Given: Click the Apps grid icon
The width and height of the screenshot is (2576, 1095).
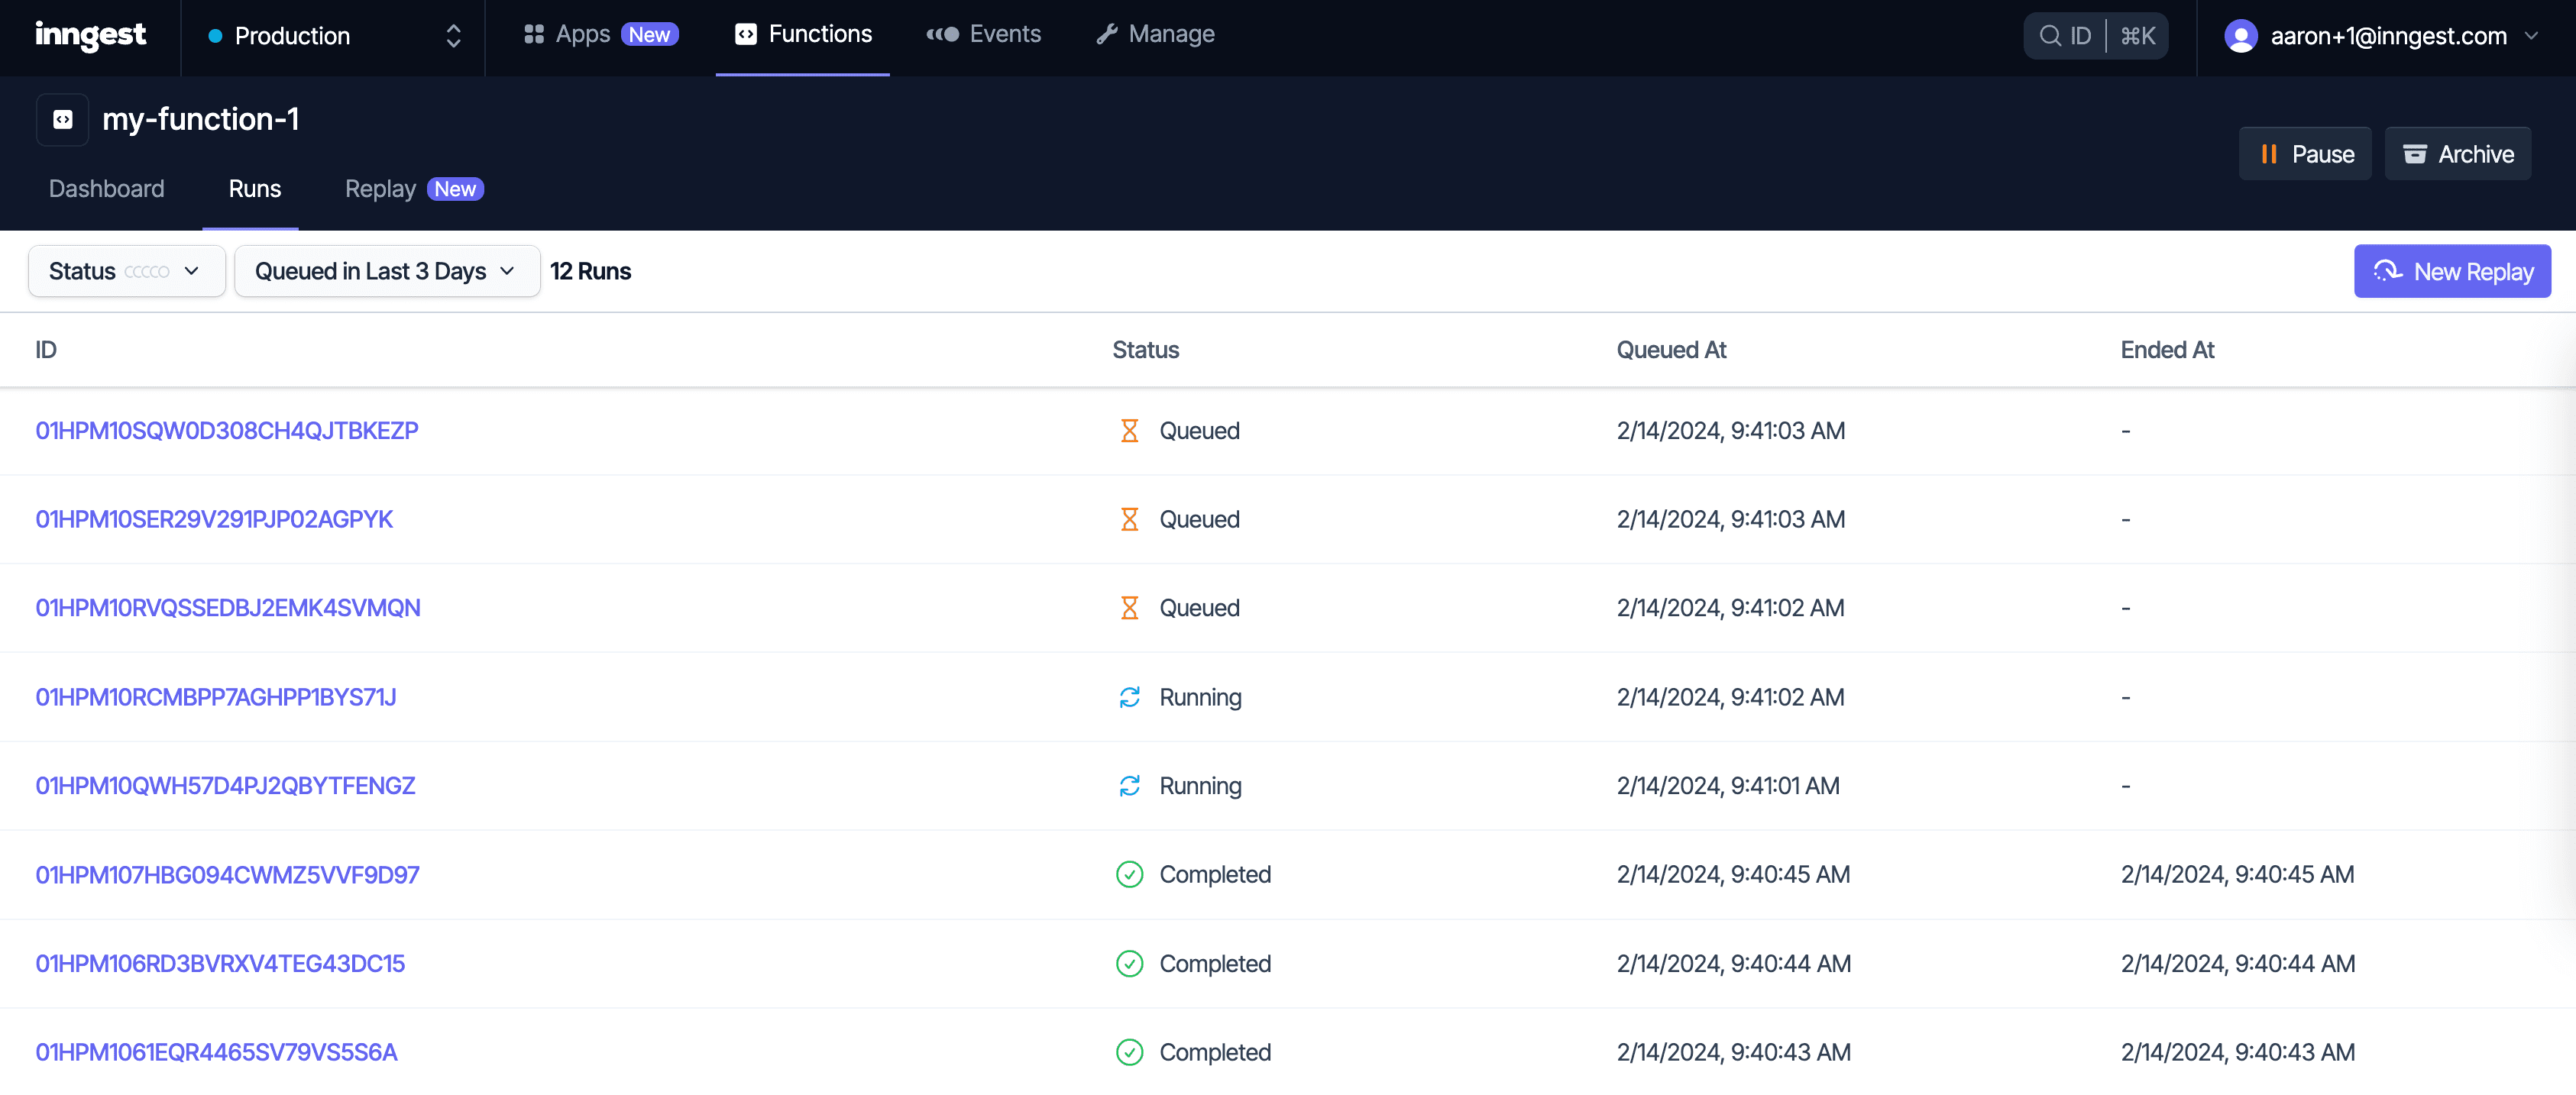Looking at the screenshot, I should coord(534,34).
